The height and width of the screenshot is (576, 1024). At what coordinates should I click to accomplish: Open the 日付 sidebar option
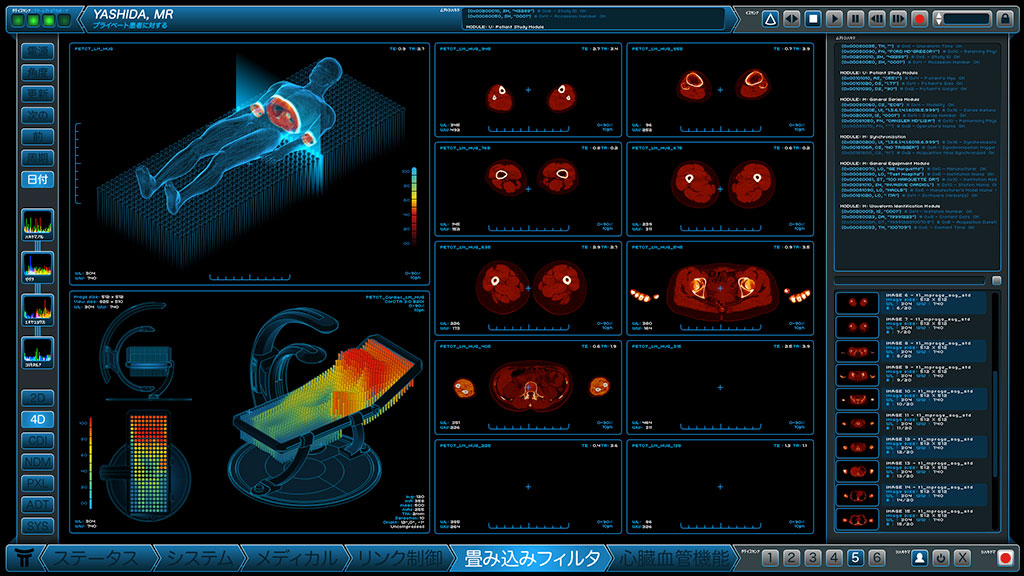[x=38, y=180]
